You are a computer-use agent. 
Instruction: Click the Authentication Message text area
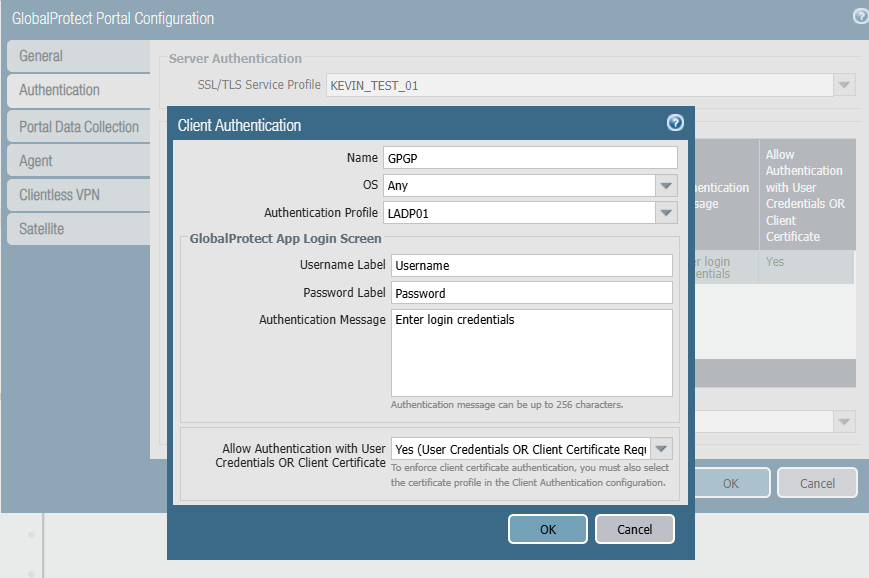point(531,353)
